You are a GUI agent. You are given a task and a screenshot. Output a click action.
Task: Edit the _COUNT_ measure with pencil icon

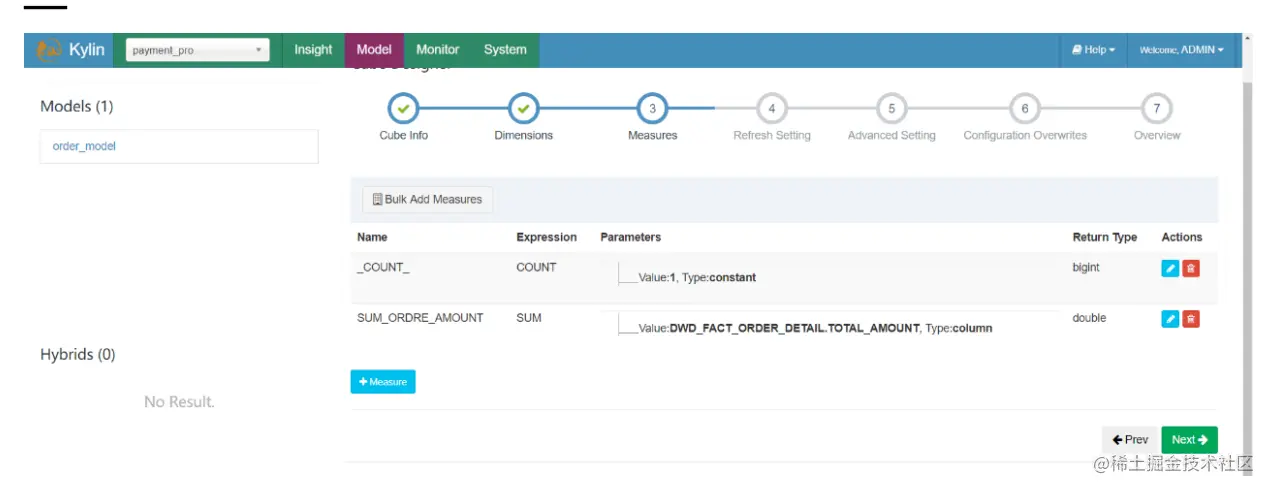(x=1170, y=268)
